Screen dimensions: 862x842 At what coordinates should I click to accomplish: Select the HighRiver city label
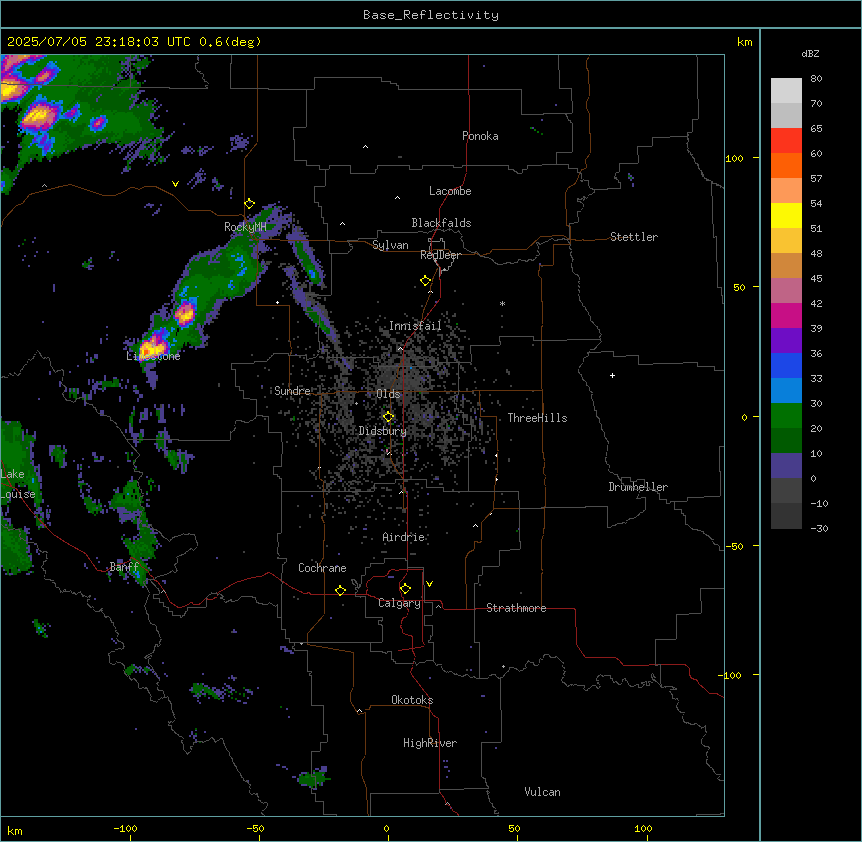pyautogui.click(x=430, y=743)
